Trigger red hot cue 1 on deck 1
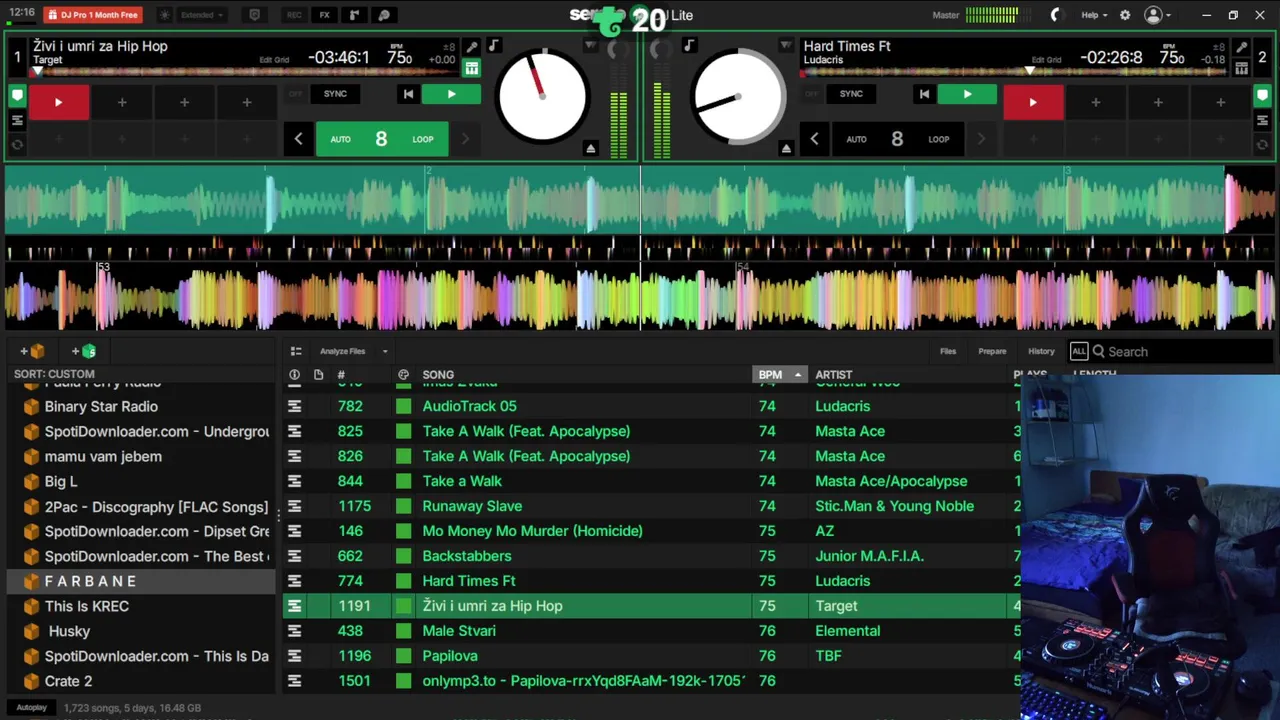 pos(58,102)
